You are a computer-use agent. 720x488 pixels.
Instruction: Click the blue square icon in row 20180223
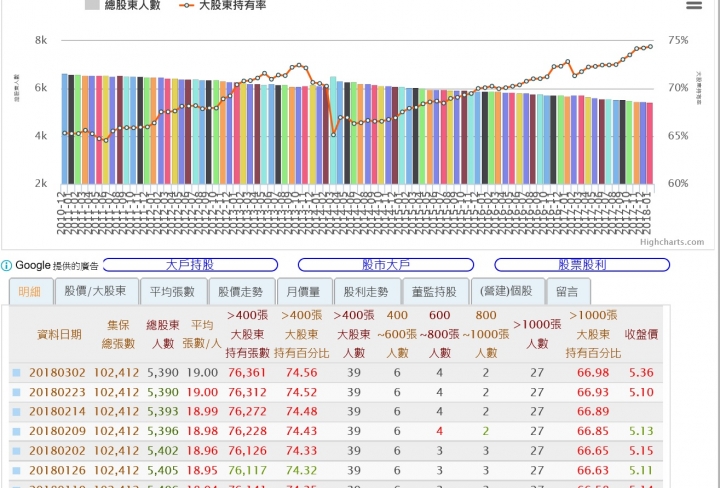(17, 393)
